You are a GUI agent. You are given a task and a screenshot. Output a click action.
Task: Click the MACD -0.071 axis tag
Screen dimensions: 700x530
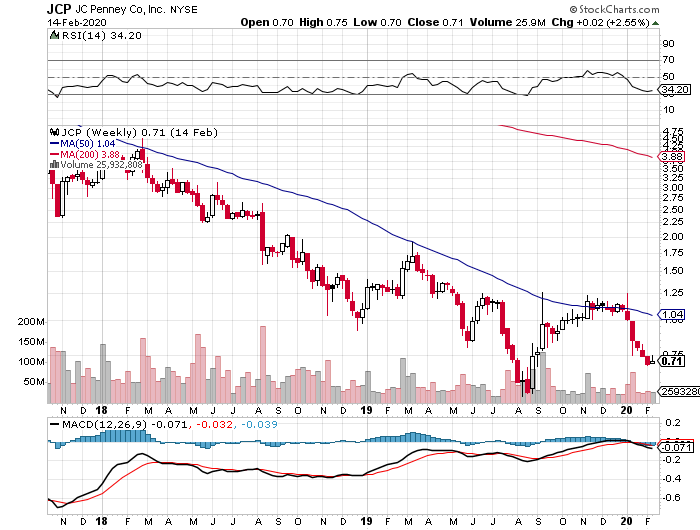click(676, 447)
